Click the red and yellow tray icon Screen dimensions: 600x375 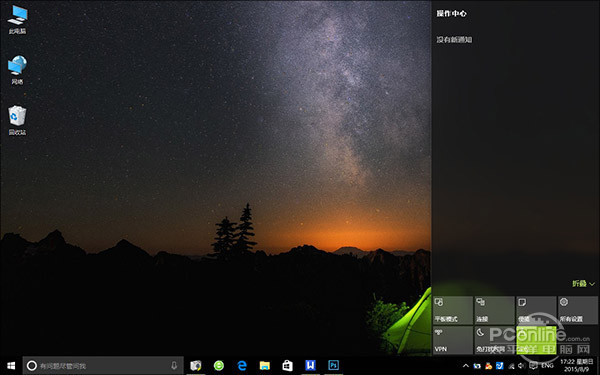pyautogui.click(x=488, y=366)
